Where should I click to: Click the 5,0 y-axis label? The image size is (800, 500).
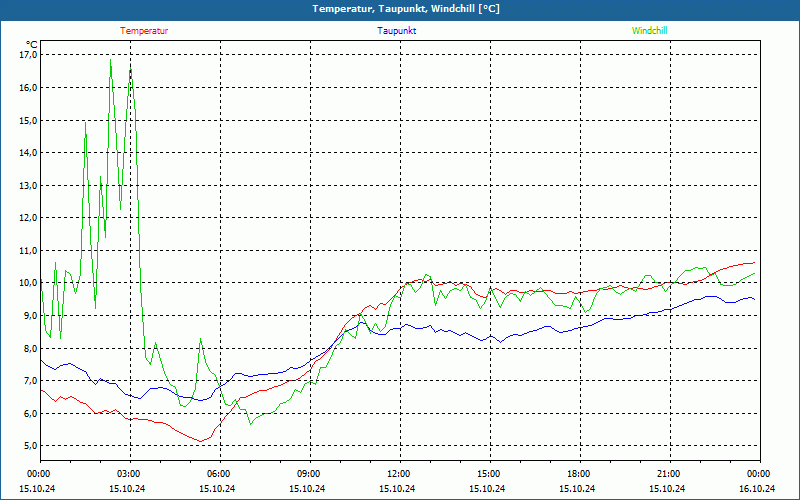[x=31, y=445]
